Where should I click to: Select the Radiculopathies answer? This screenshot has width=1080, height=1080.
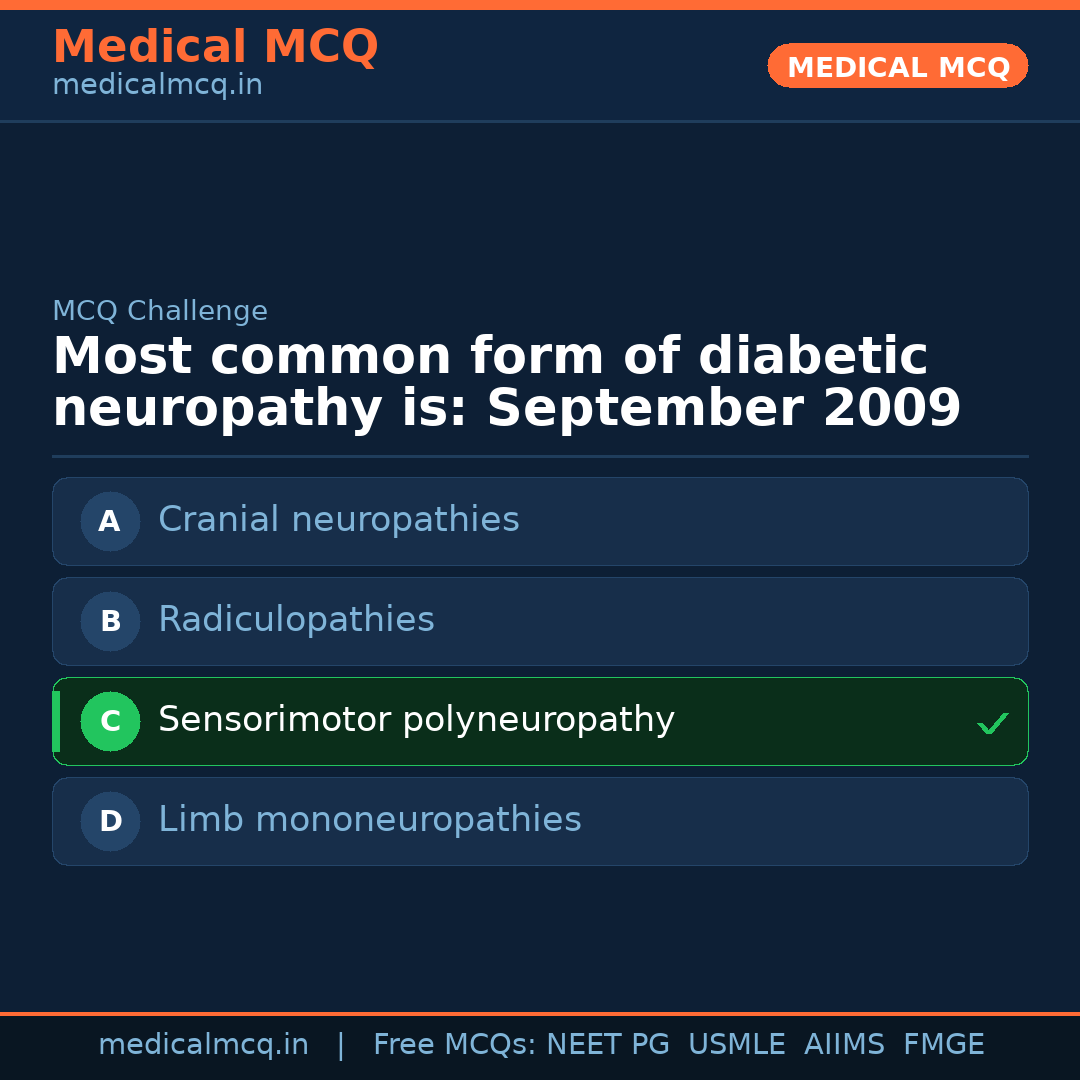(x=296, y=620)
